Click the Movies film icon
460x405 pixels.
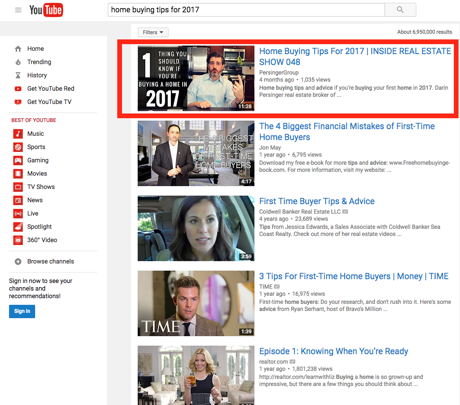(x=18, y=174)
